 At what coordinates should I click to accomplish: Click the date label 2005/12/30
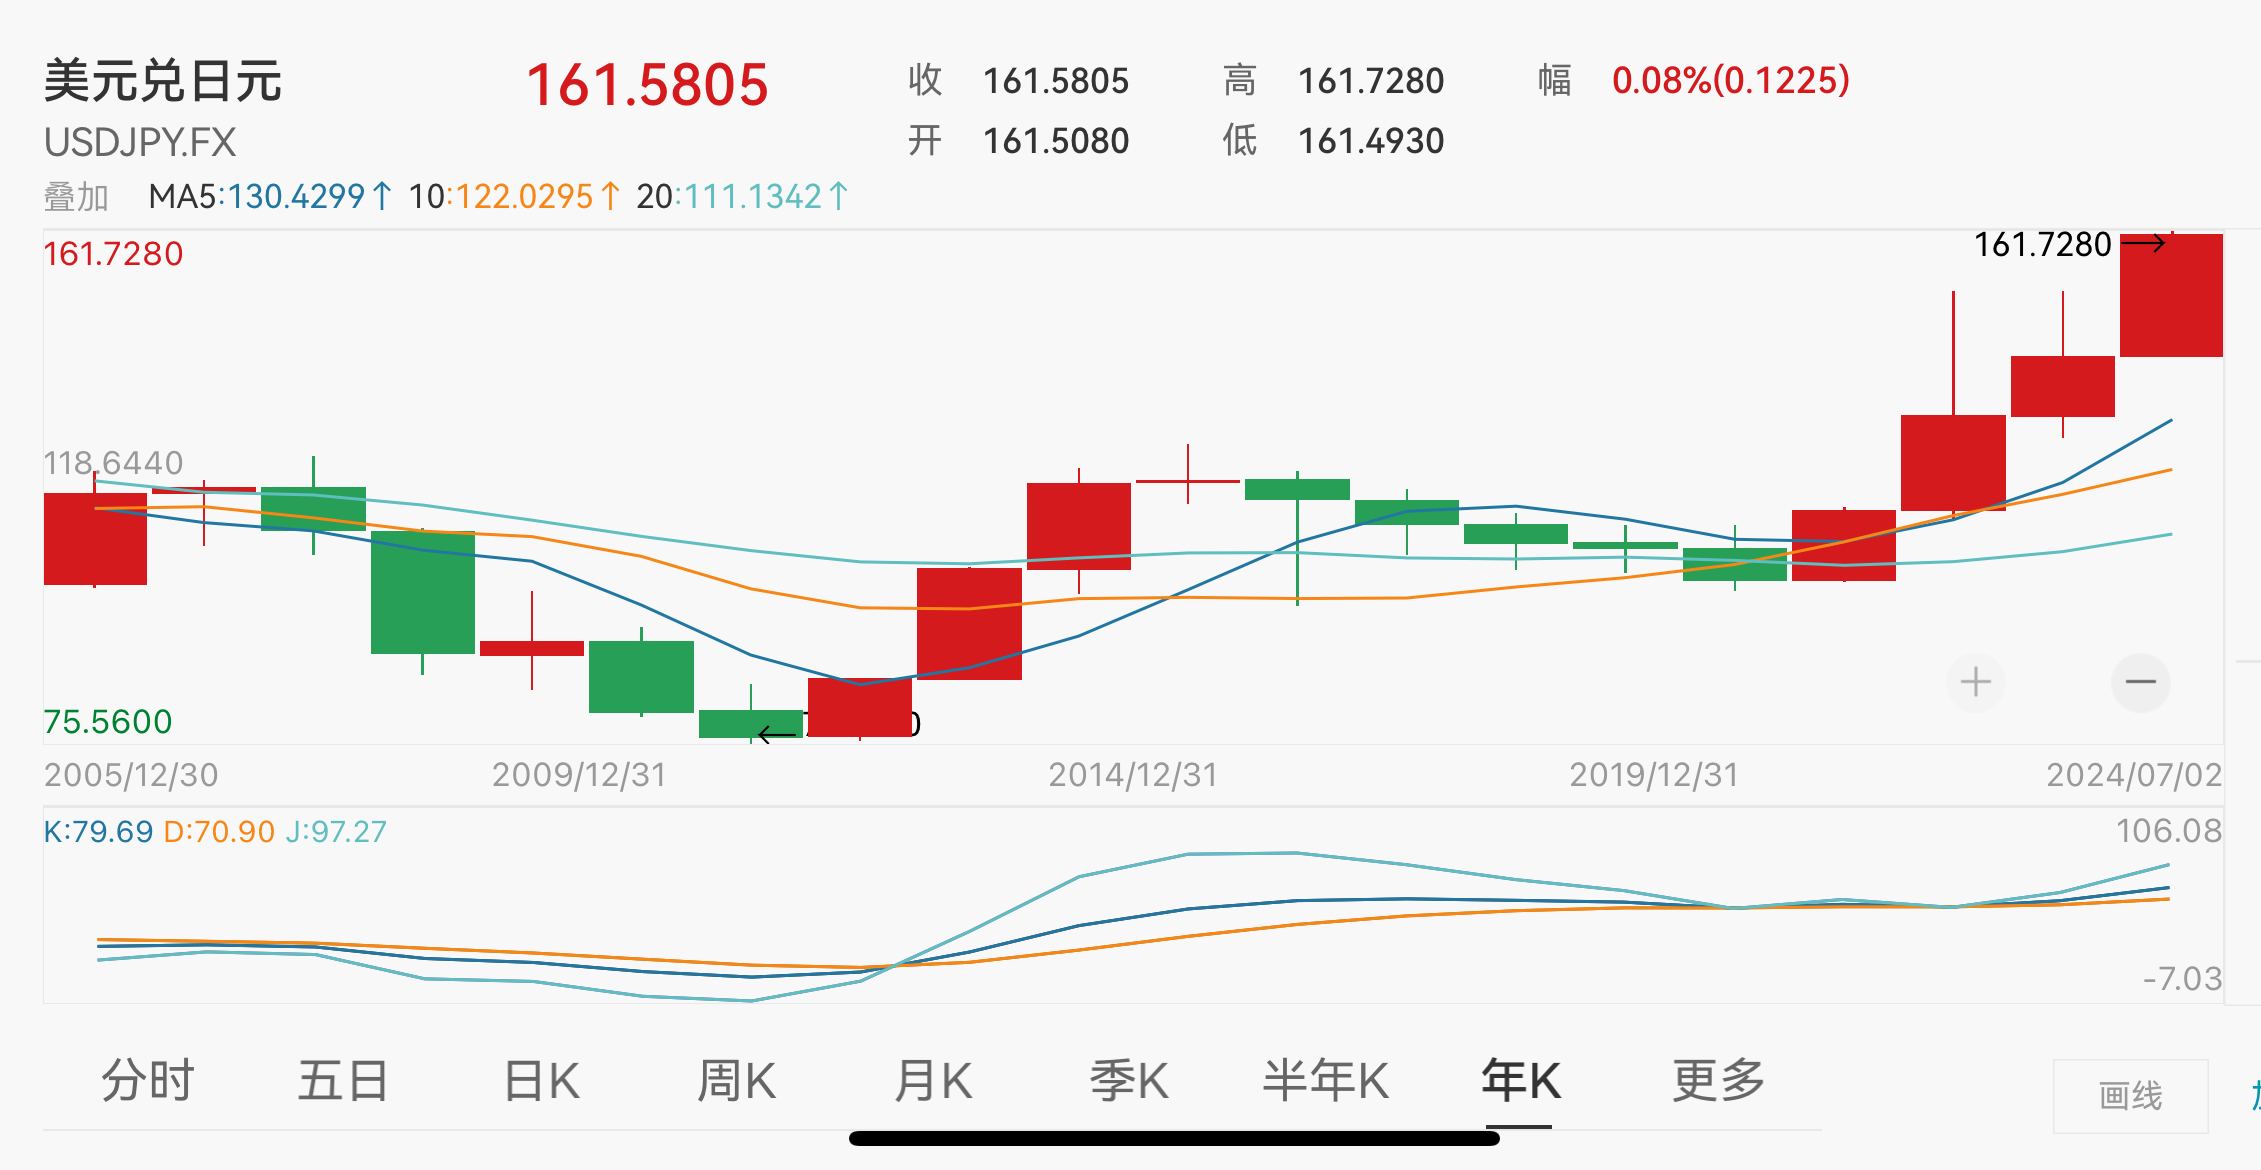(x=131, y=775)
